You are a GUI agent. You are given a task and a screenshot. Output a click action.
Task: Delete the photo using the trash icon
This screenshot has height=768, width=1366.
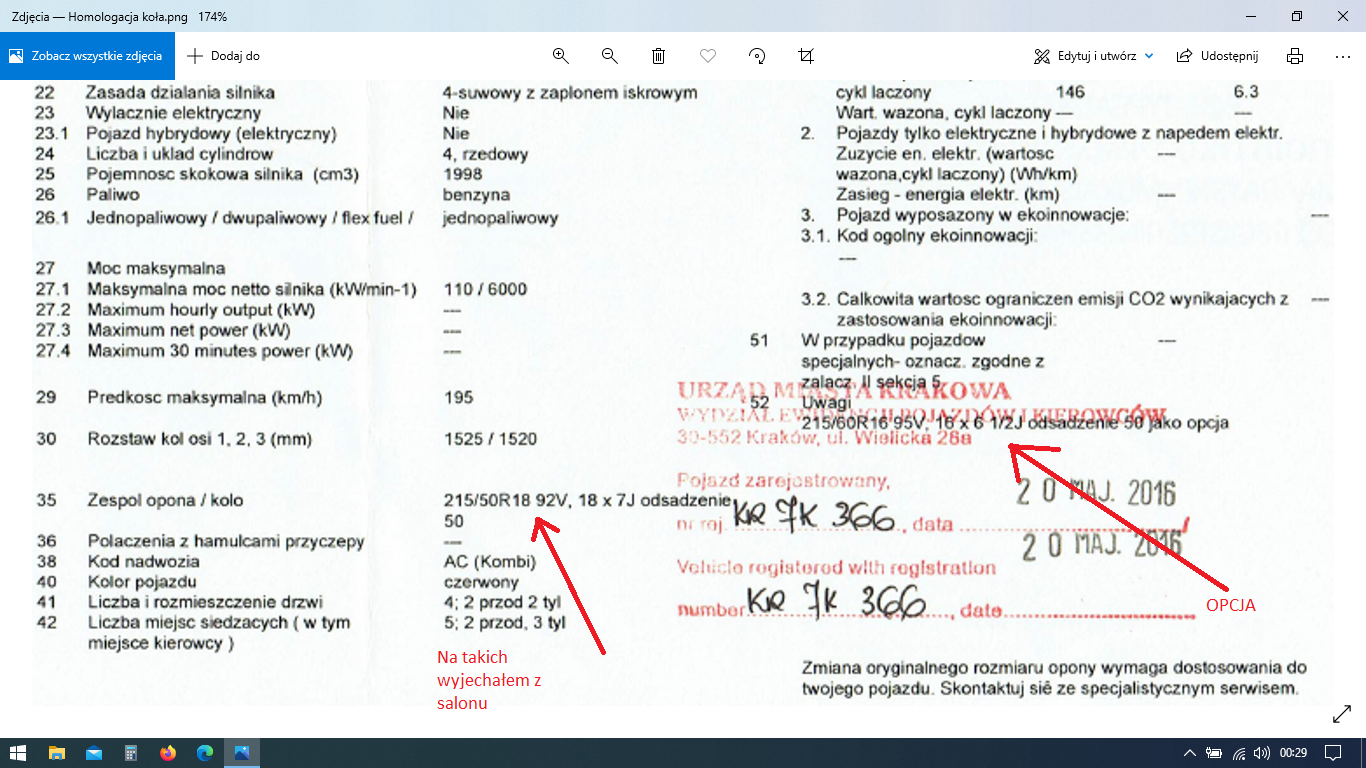pos(659,56)
